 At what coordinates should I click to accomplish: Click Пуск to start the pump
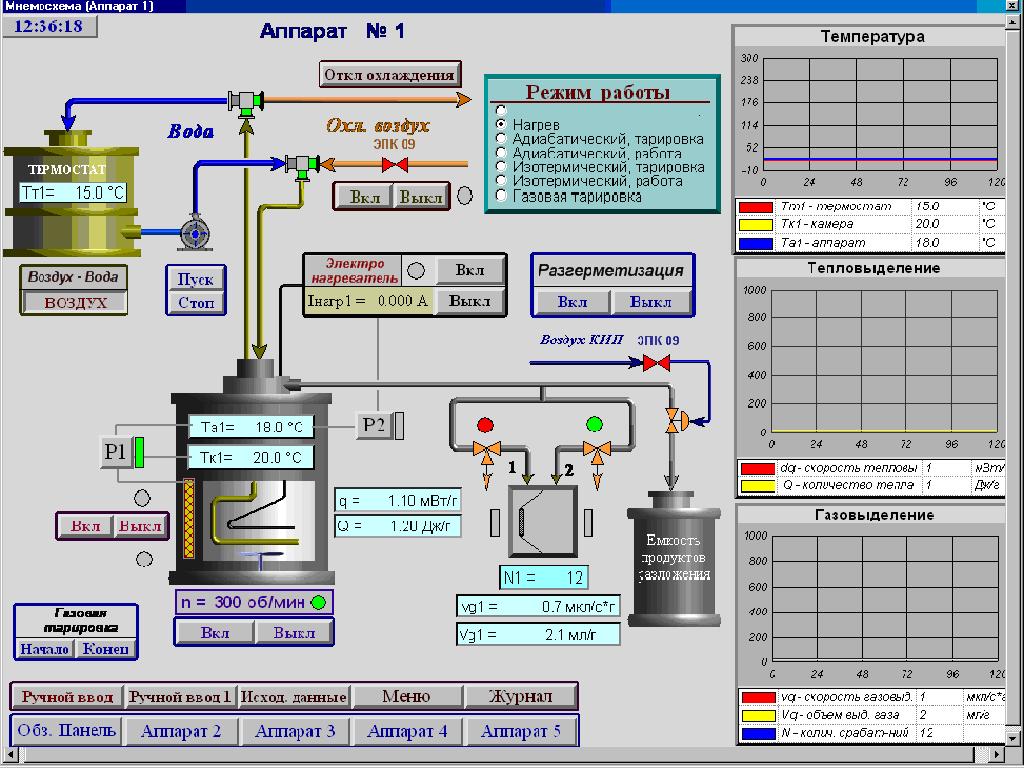(x=195, y=279)
